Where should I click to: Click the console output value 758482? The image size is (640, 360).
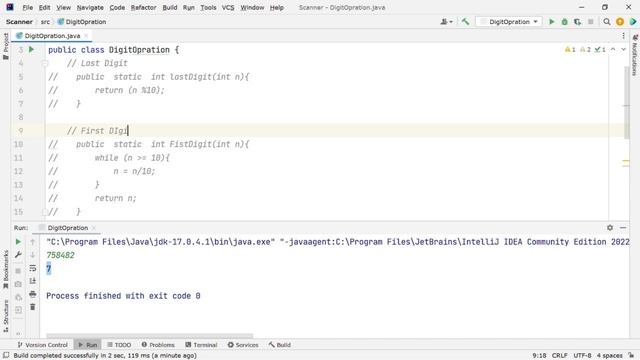coord(60,255)
